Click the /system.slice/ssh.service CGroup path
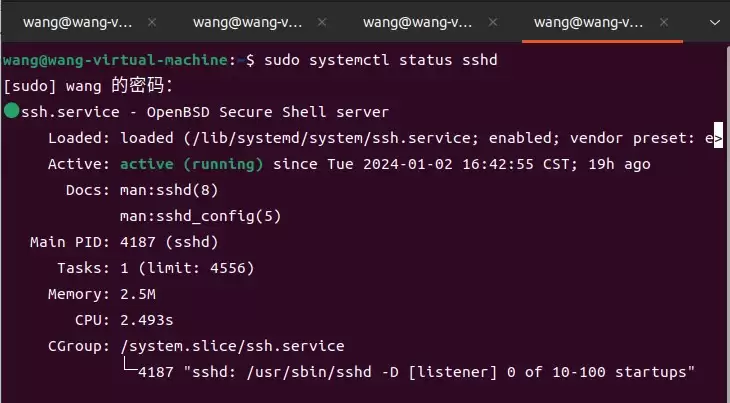Screen dimensions: 730x403 (x=232, y=346)
